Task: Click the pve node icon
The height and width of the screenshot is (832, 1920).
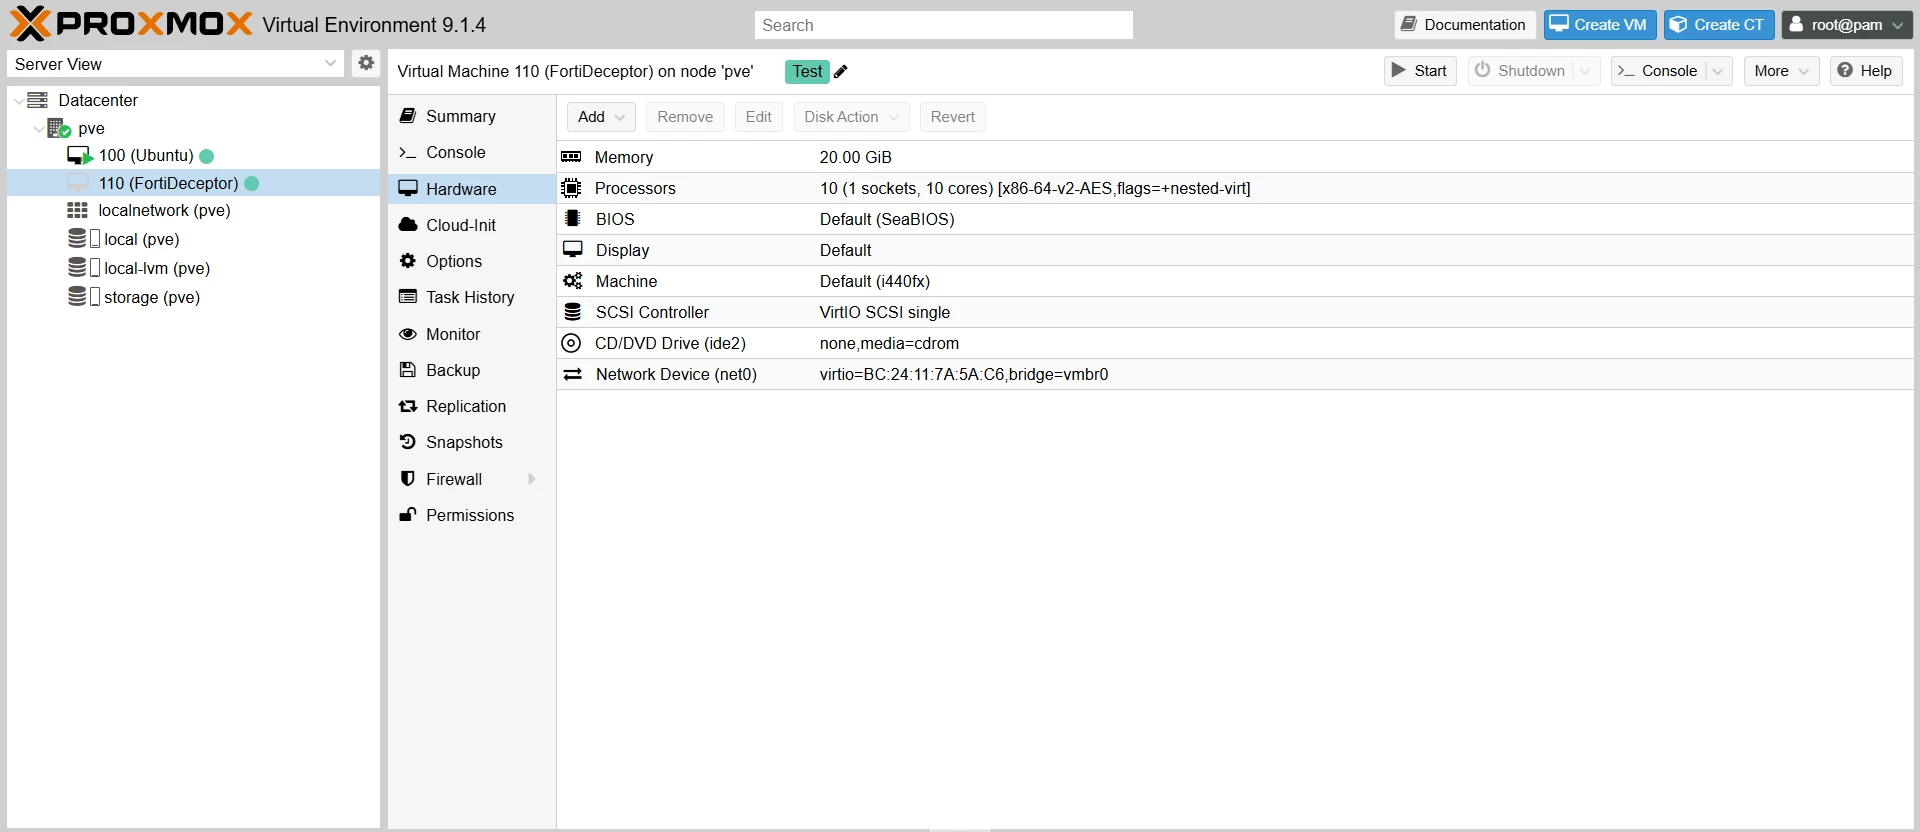Action: (59, 128)
